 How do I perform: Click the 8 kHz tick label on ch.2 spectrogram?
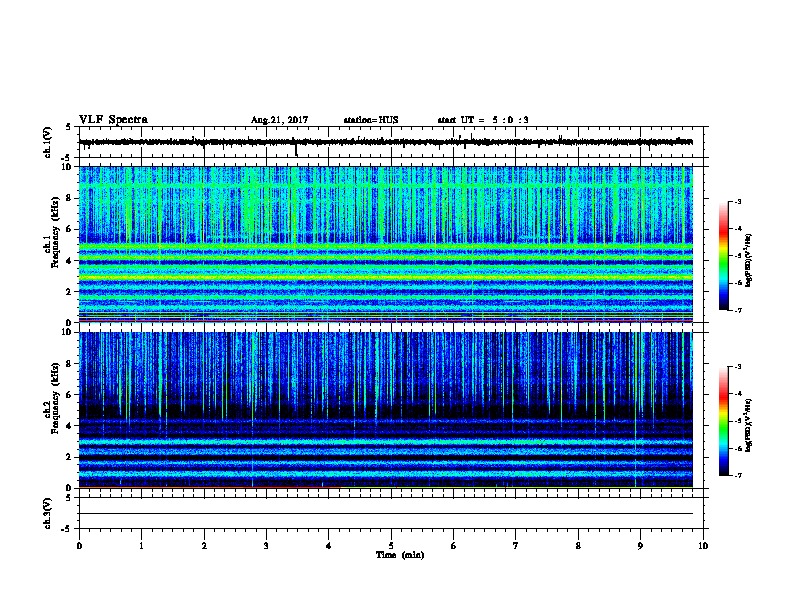[70, 363]
